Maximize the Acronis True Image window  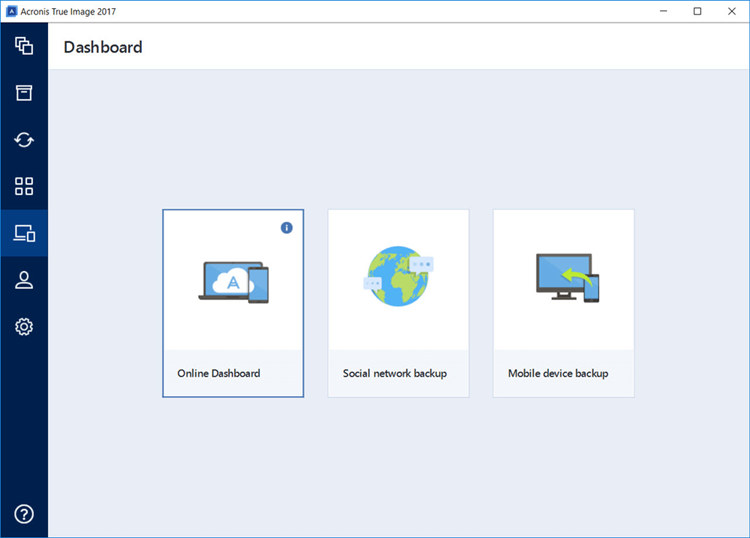tap(697, 11)
